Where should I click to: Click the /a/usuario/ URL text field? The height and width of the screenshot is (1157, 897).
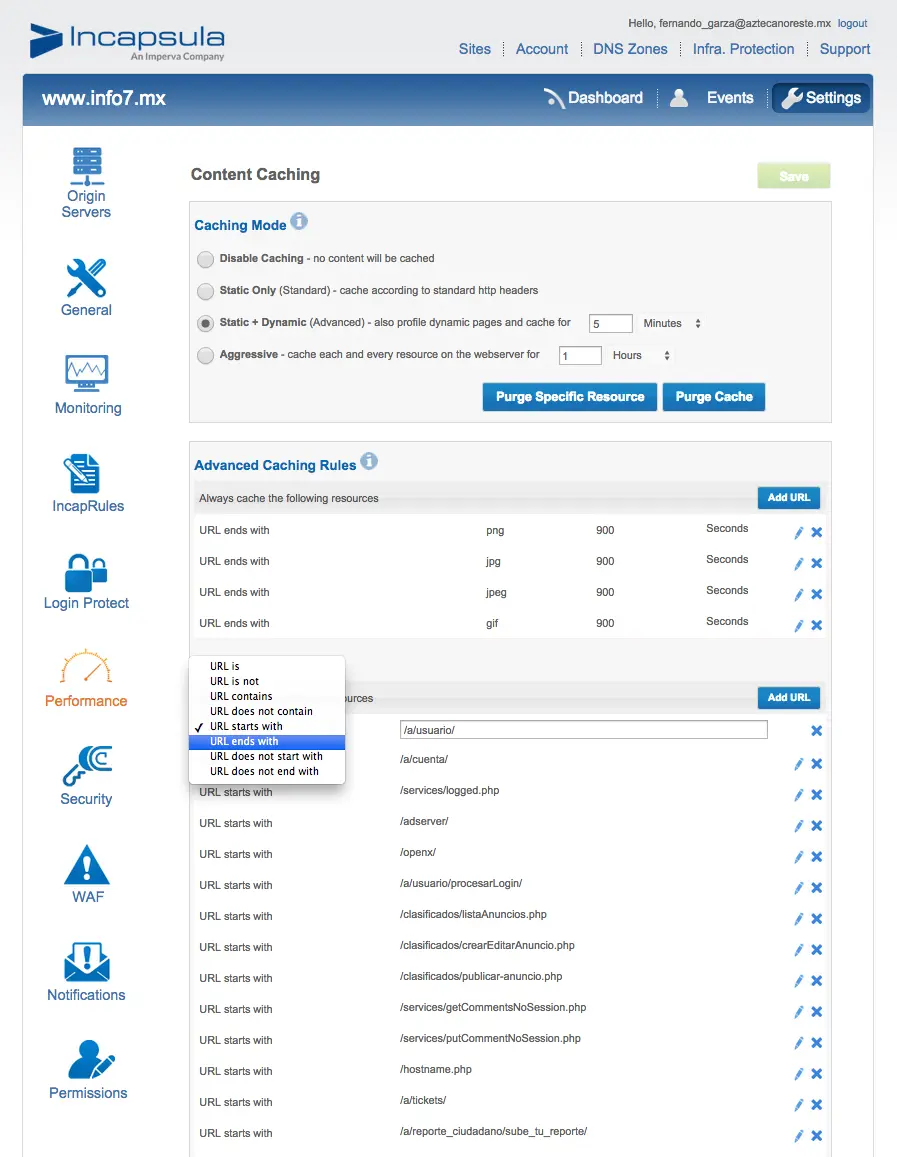583,730
